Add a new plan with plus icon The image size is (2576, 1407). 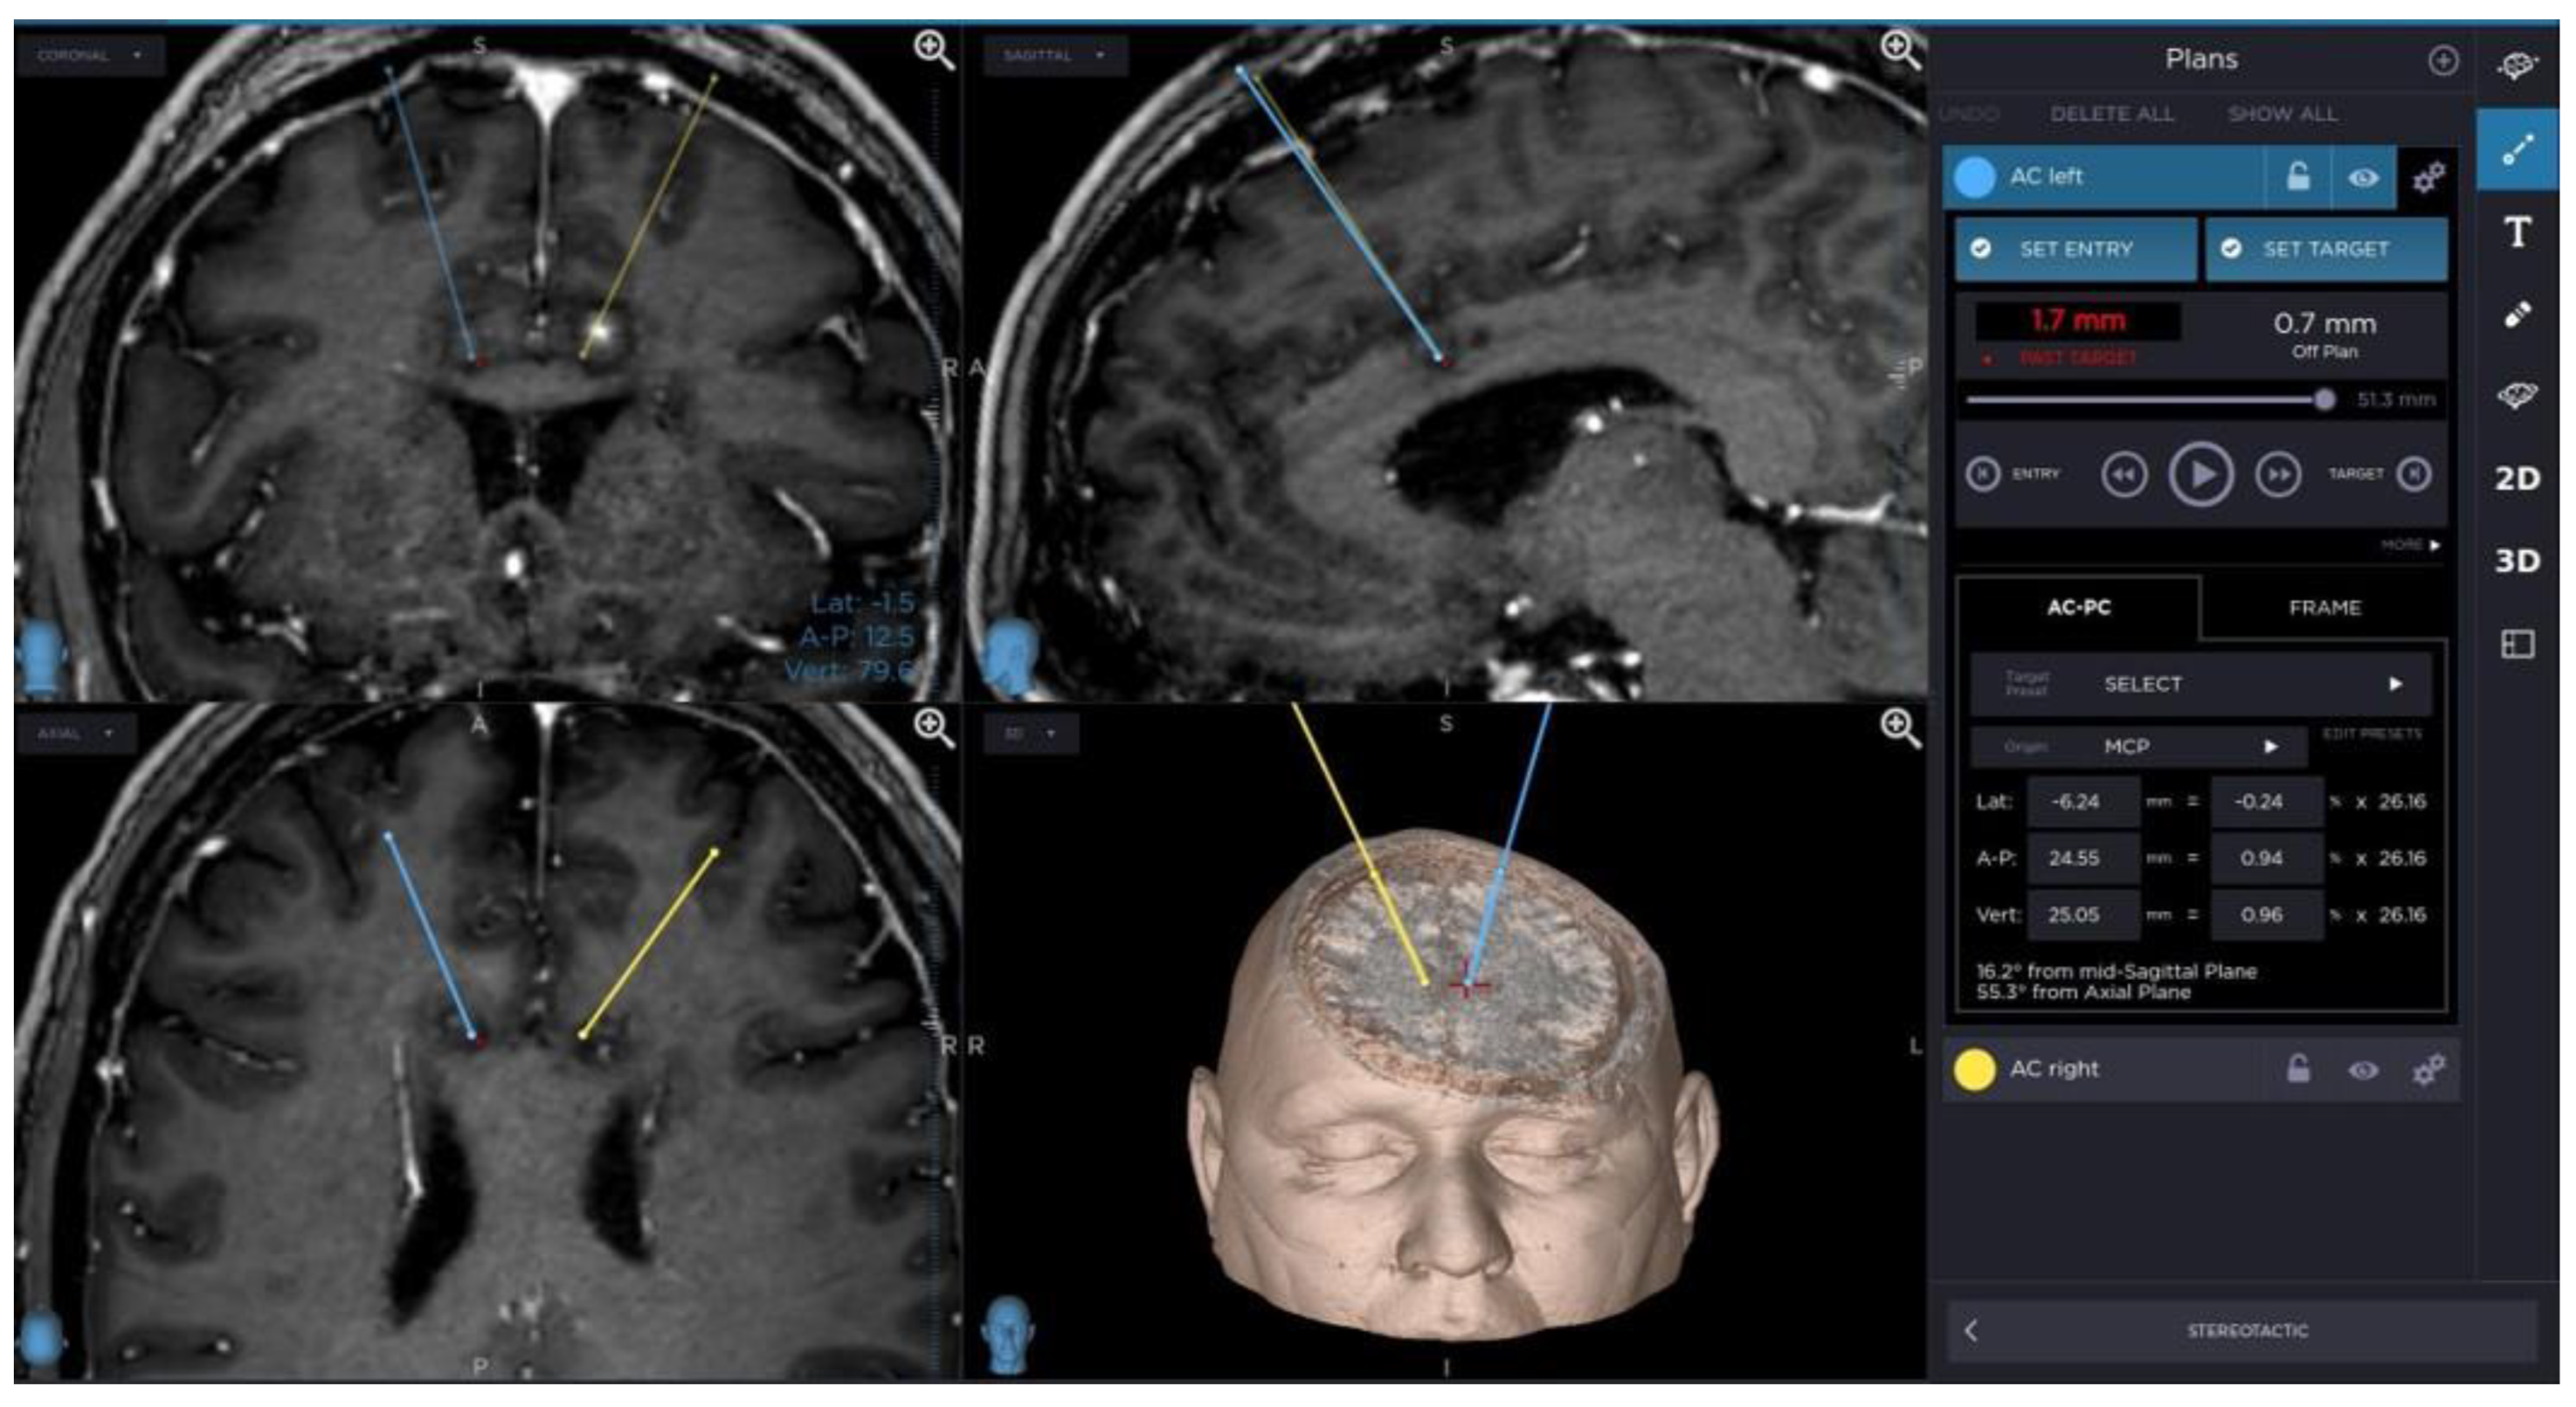2443,61
